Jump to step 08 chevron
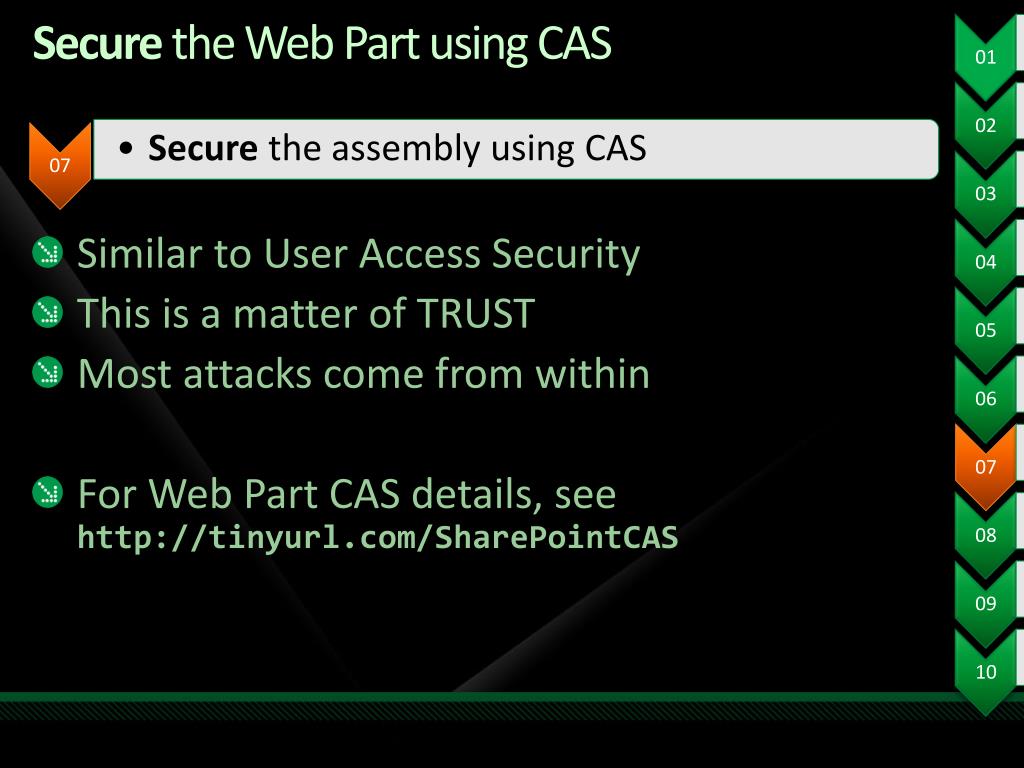Image resolution: width=1024 pixels, height=768 pixels. click(x=986, y=535)
